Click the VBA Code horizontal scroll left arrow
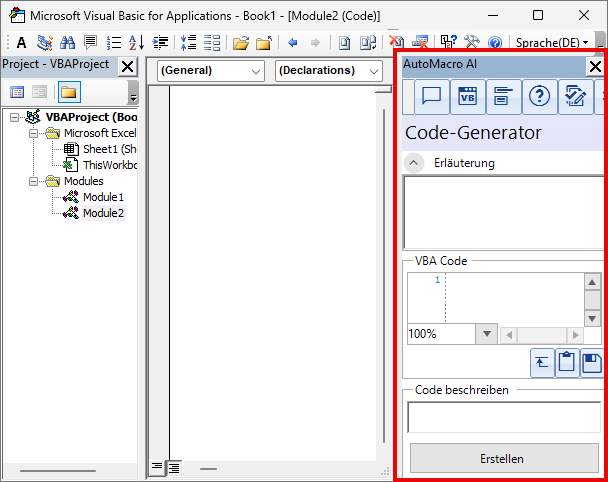Viewport: 608px width, 482px height. (x=509, y=335)
